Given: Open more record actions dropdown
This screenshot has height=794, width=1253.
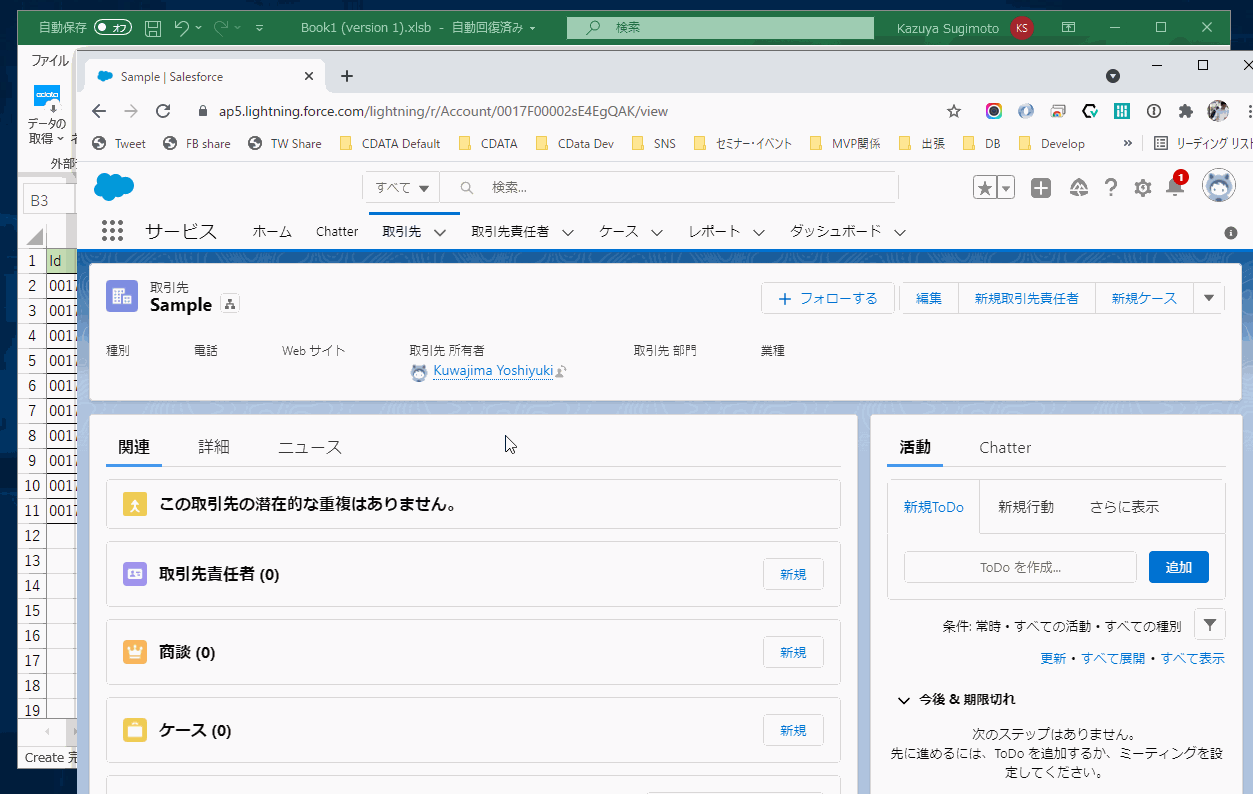Looking at the screenshot, I should (x=1209, y=298).
